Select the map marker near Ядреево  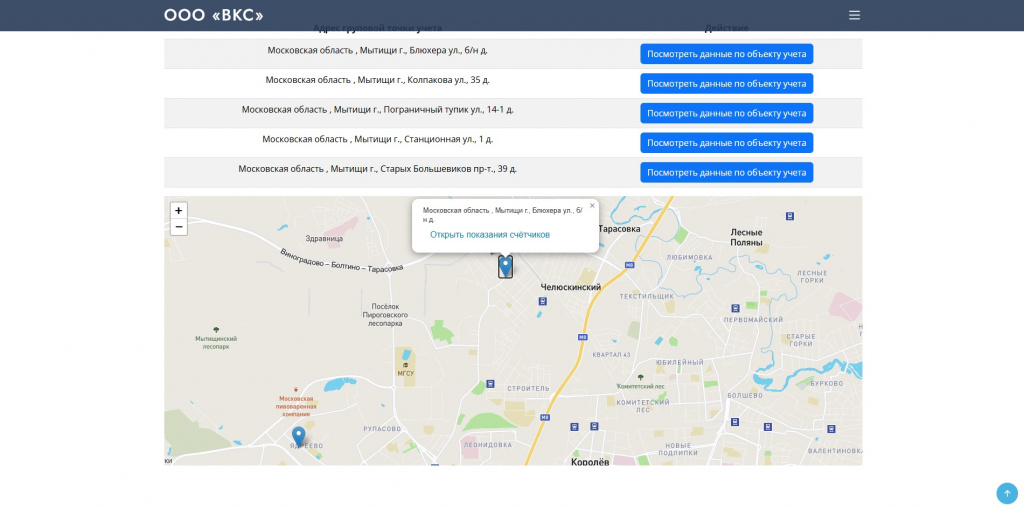[298, 436]
